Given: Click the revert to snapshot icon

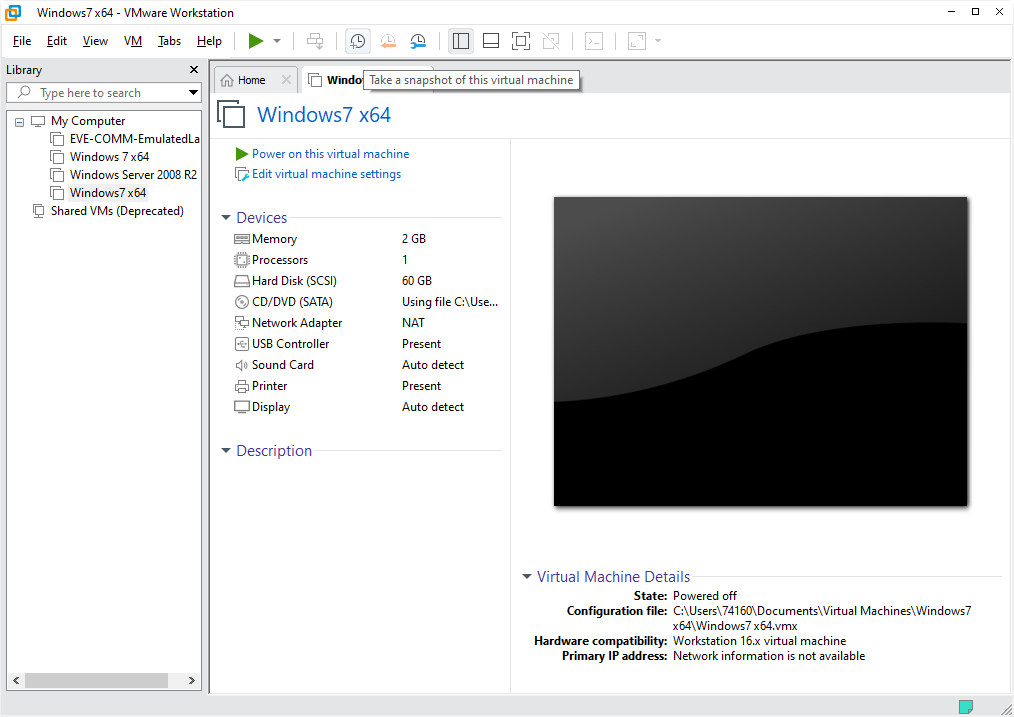Looking at the screenshot, I should (x=388, y=41).
